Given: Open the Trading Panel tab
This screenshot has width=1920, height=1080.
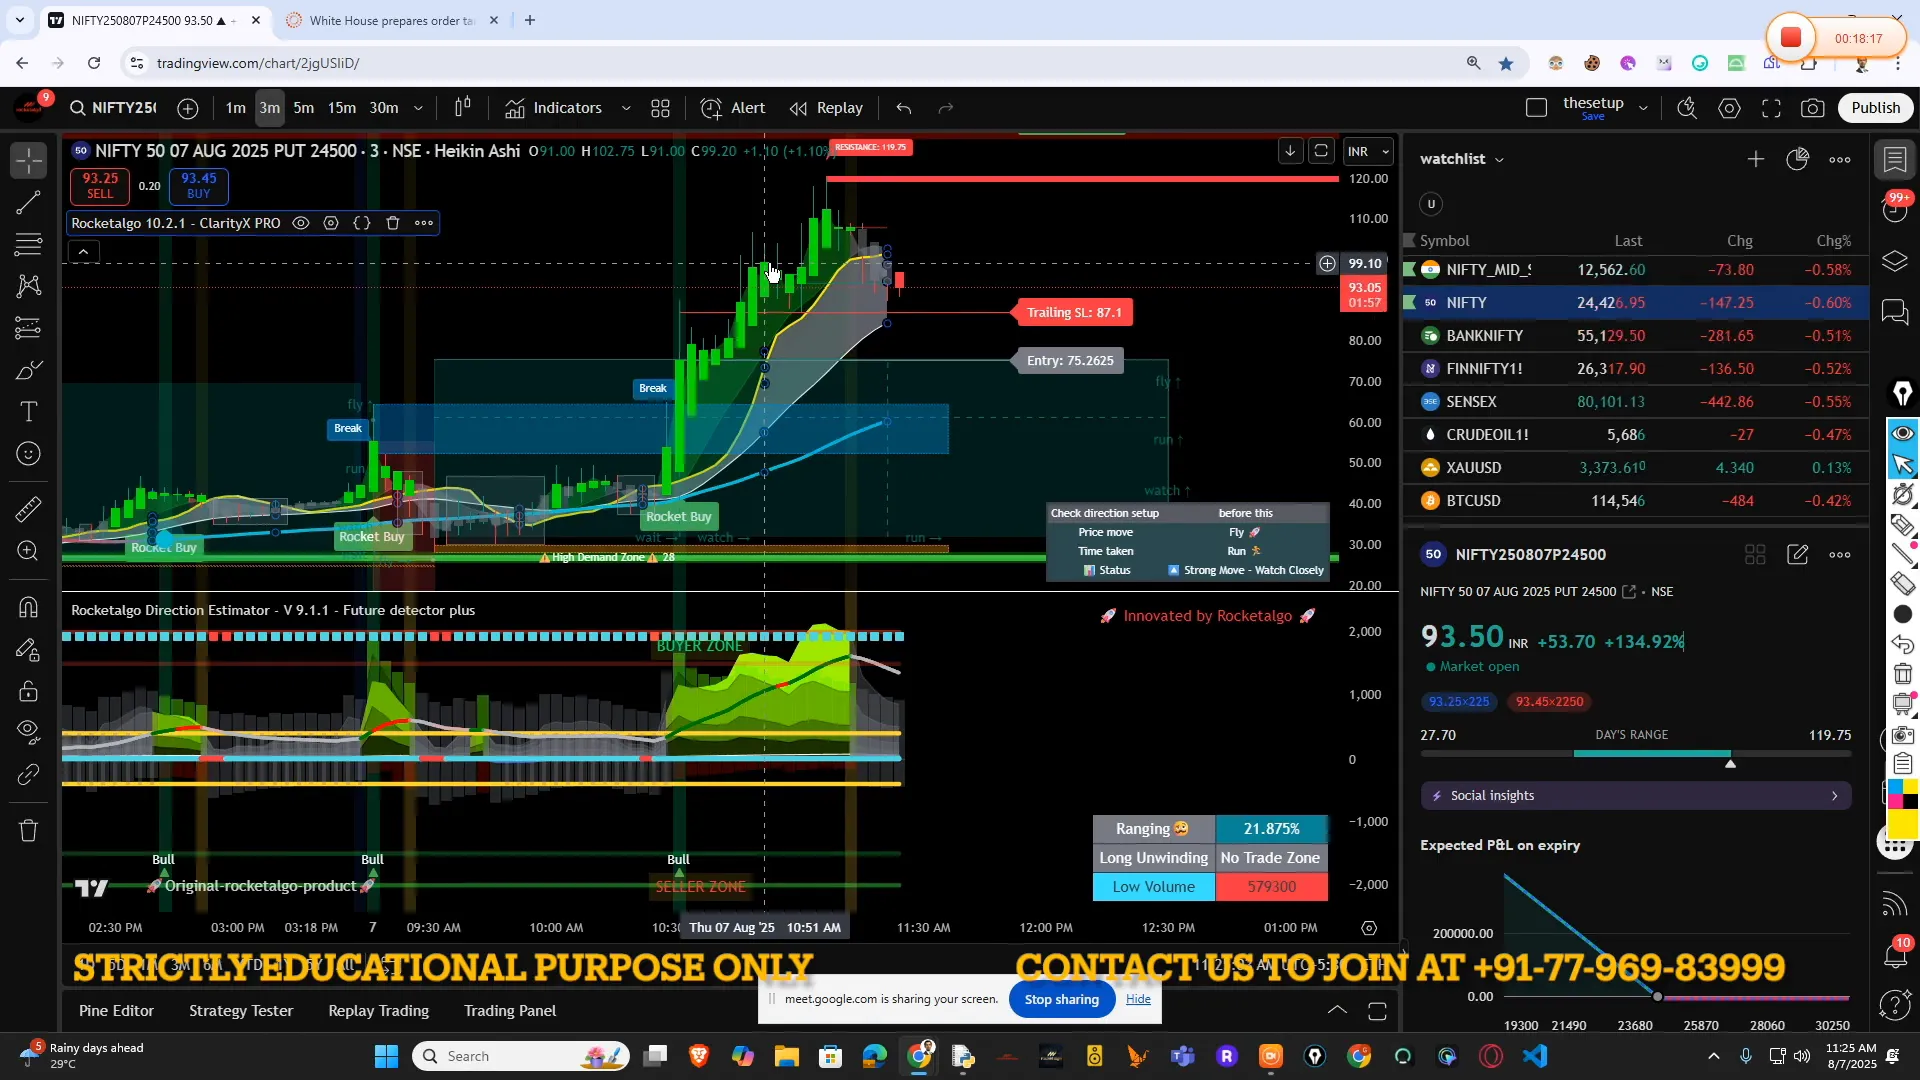Looking at the screenshot, I should click(510, 1011).
